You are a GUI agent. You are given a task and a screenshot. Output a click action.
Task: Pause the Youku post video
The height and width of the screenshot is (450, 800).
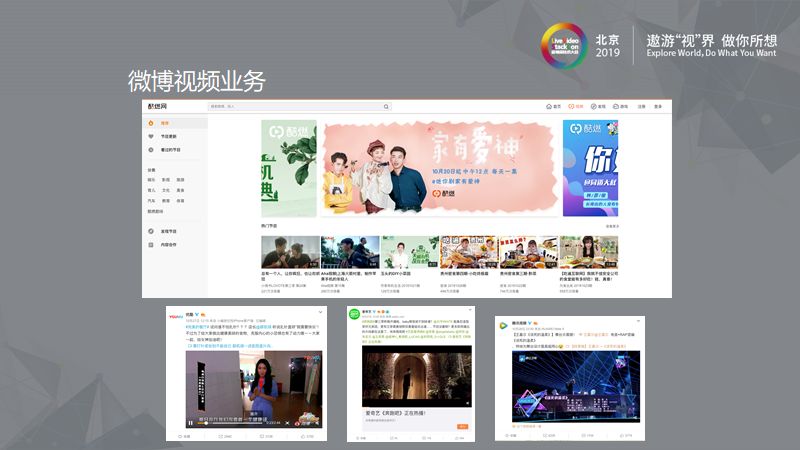pos(190,423)
